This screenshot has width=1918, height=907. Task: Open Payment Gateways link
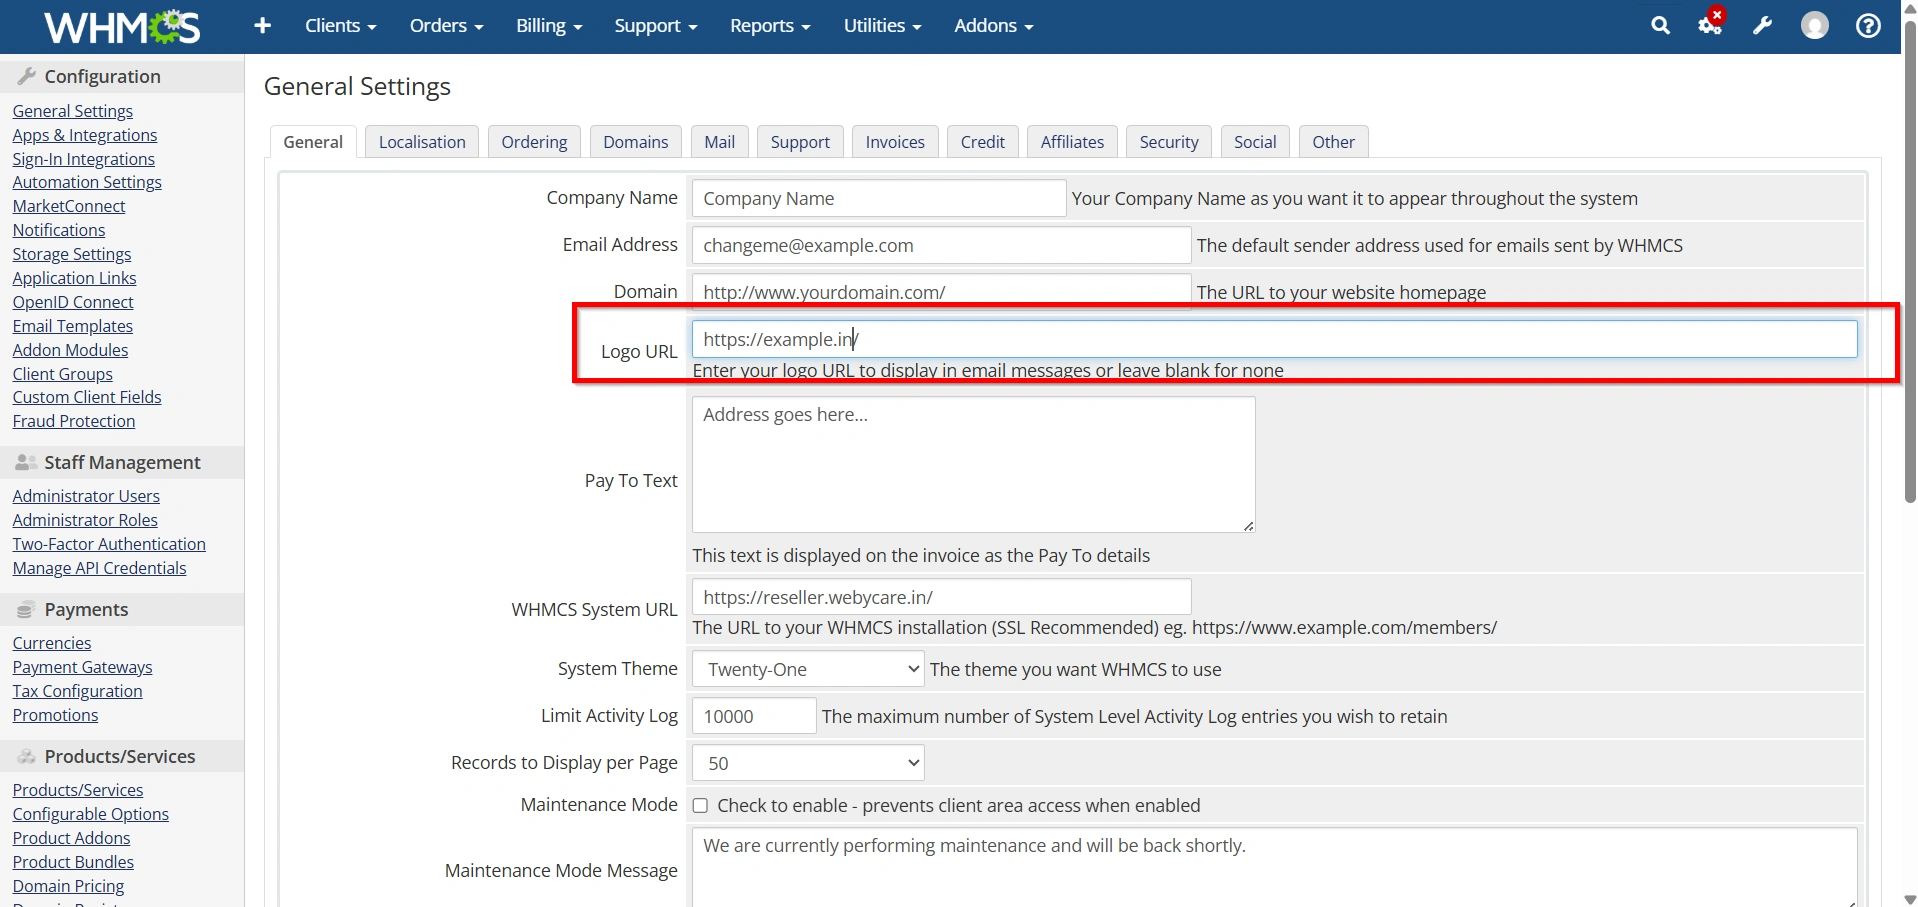coord(83,667)
